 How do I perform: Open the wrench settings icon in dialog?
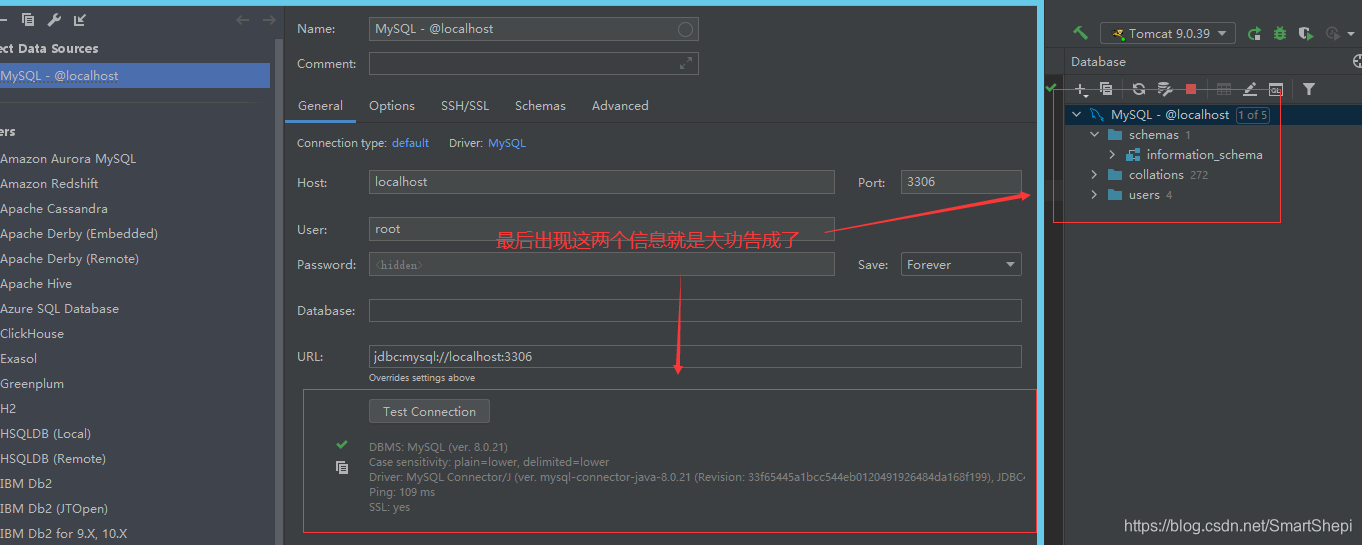point(54,20)
